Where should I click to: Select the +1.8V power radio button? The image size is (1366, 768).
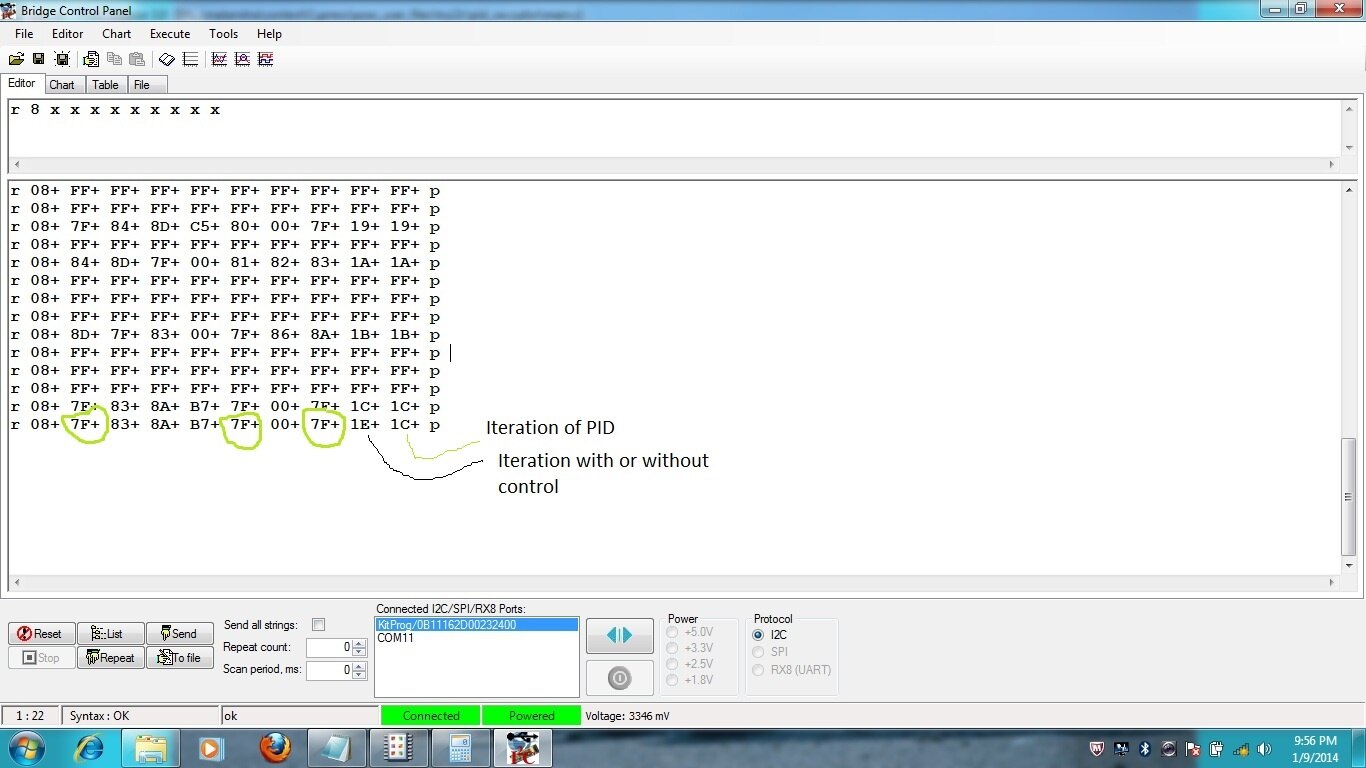(x=672, y=680)
